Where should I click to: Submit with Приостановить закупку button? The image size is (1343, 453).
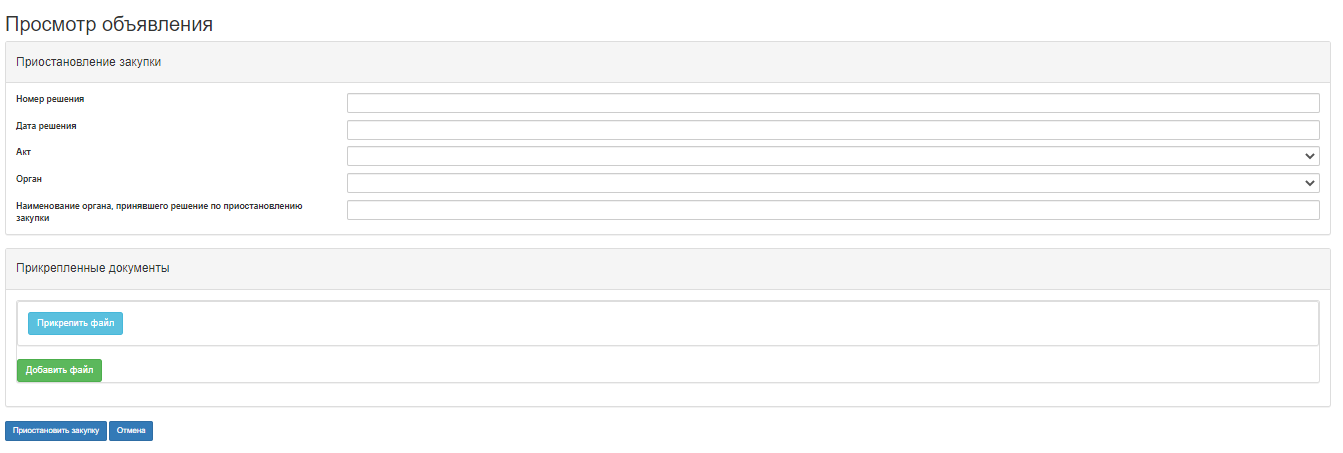pos(56,431)
